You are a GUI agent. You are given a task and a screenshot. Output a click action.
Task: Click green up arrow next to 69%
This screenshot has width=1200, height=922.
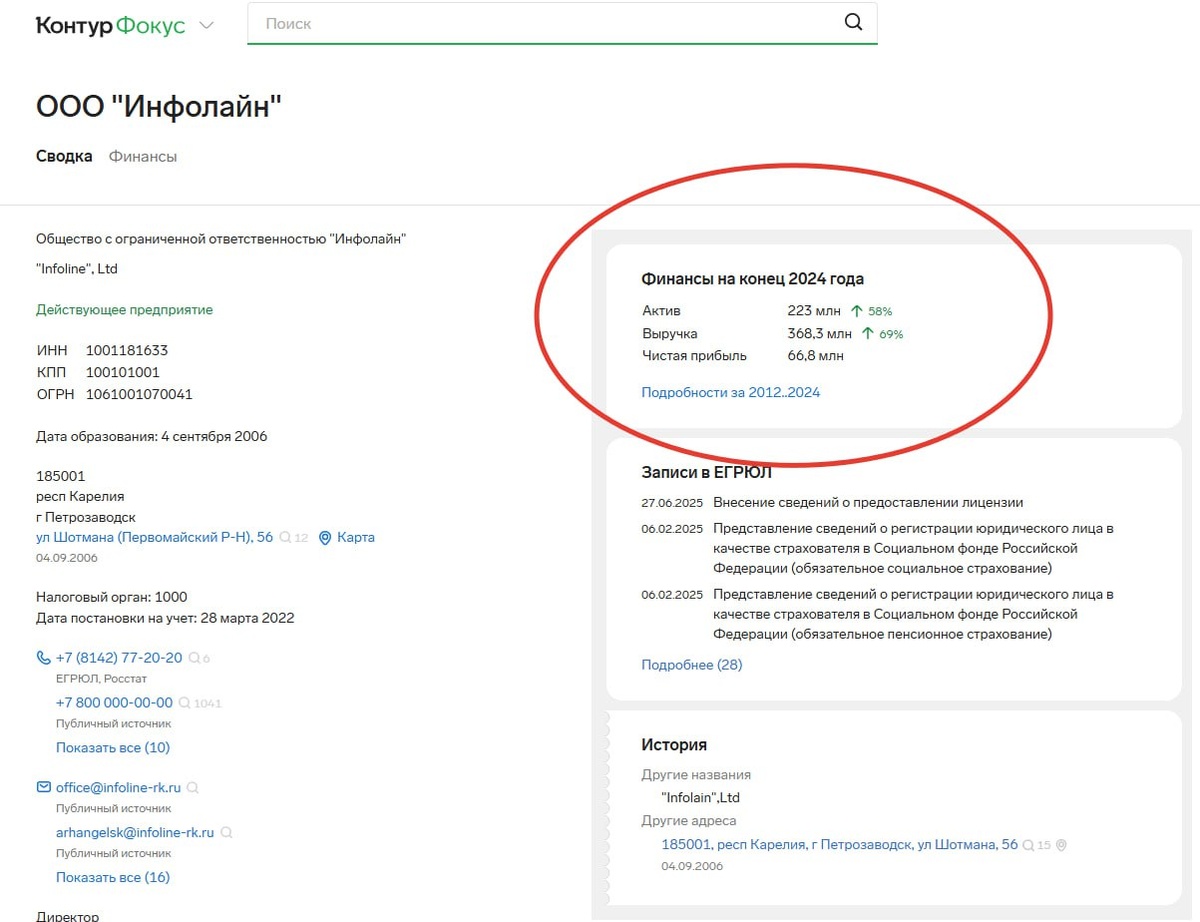pos(867,333)
